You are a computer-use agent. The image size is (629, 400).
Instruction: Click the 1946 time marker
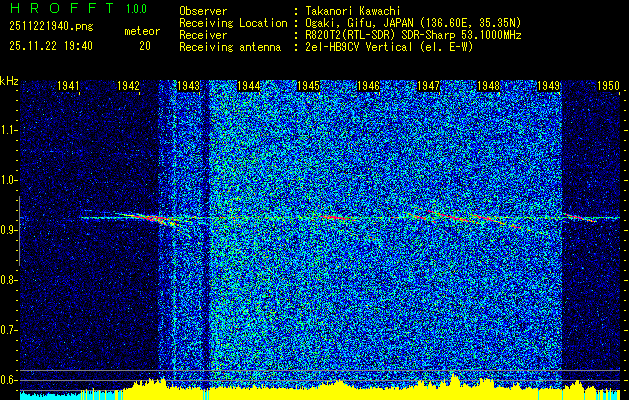pos(368,86)
